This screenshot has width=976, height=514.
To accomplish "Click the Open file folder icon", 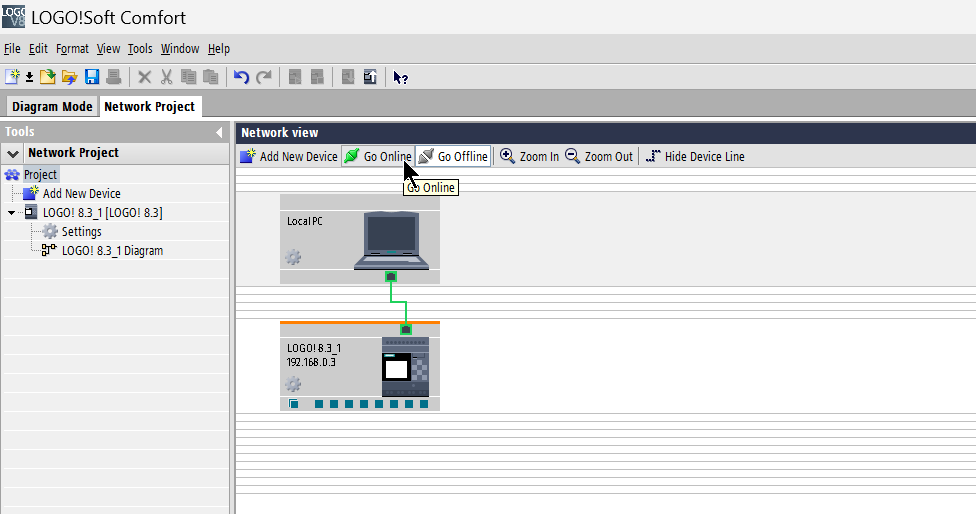I will click(x=48, y=77).
